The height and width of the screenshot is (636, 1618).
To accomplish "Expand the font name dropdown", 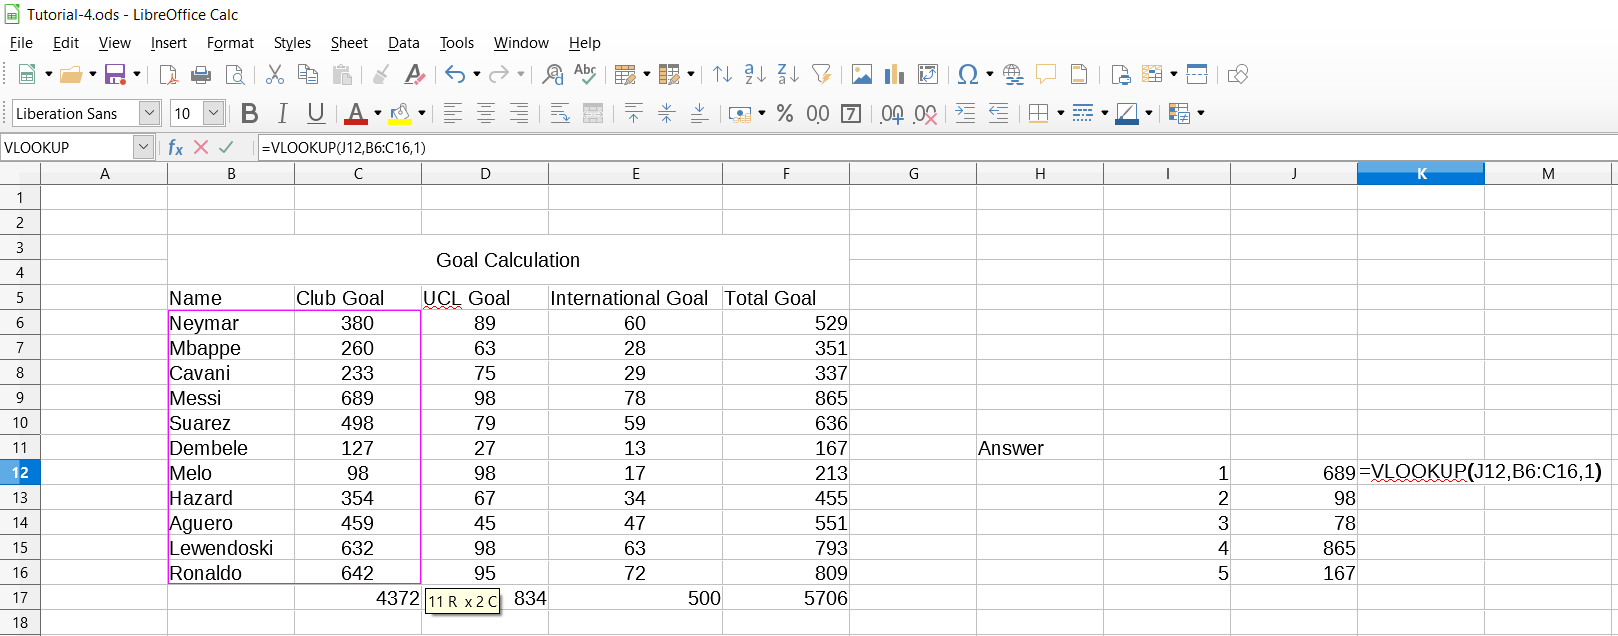I will tap(149, 114).
